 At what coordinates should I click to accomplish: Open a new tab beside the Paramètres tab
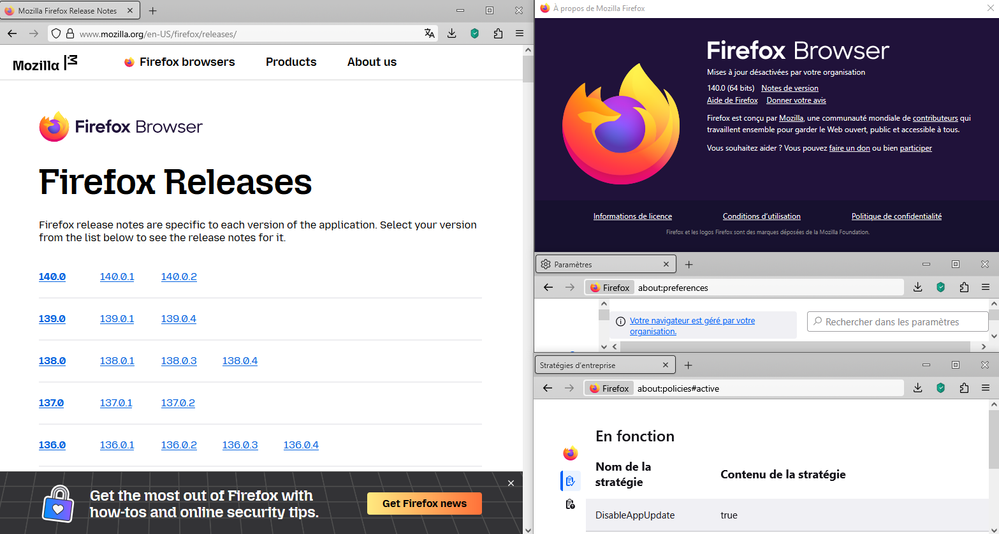tap(689, 264)
